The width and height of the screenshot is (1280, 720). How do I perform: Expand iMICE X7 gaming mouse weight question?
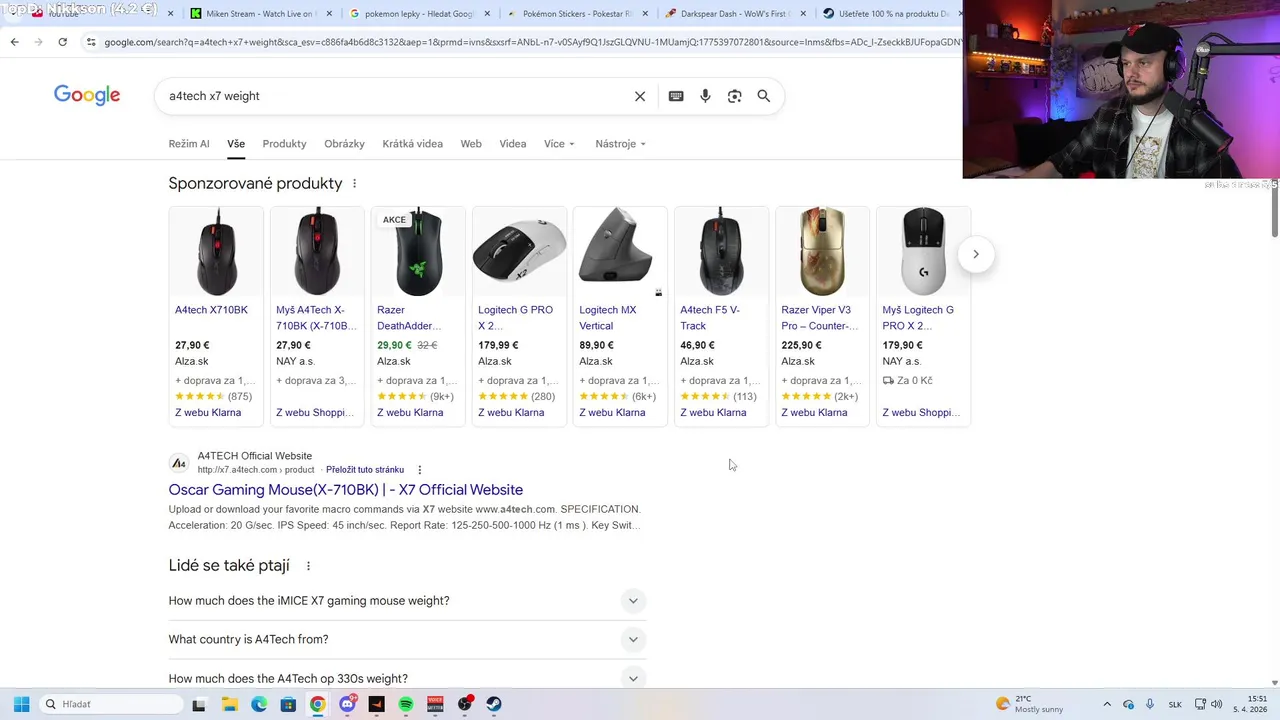[407, 601]
